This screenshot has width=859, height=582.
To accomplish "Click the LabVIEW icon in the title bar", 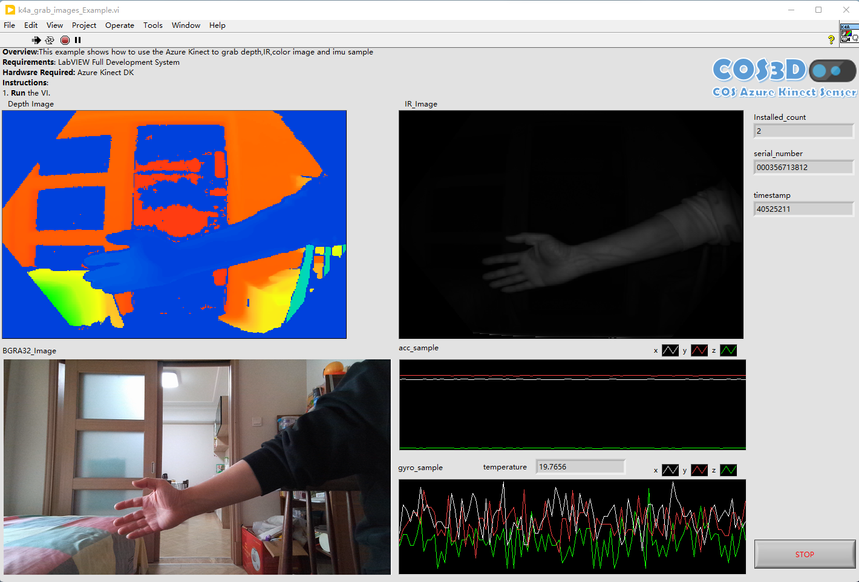I will pos(9,10).
